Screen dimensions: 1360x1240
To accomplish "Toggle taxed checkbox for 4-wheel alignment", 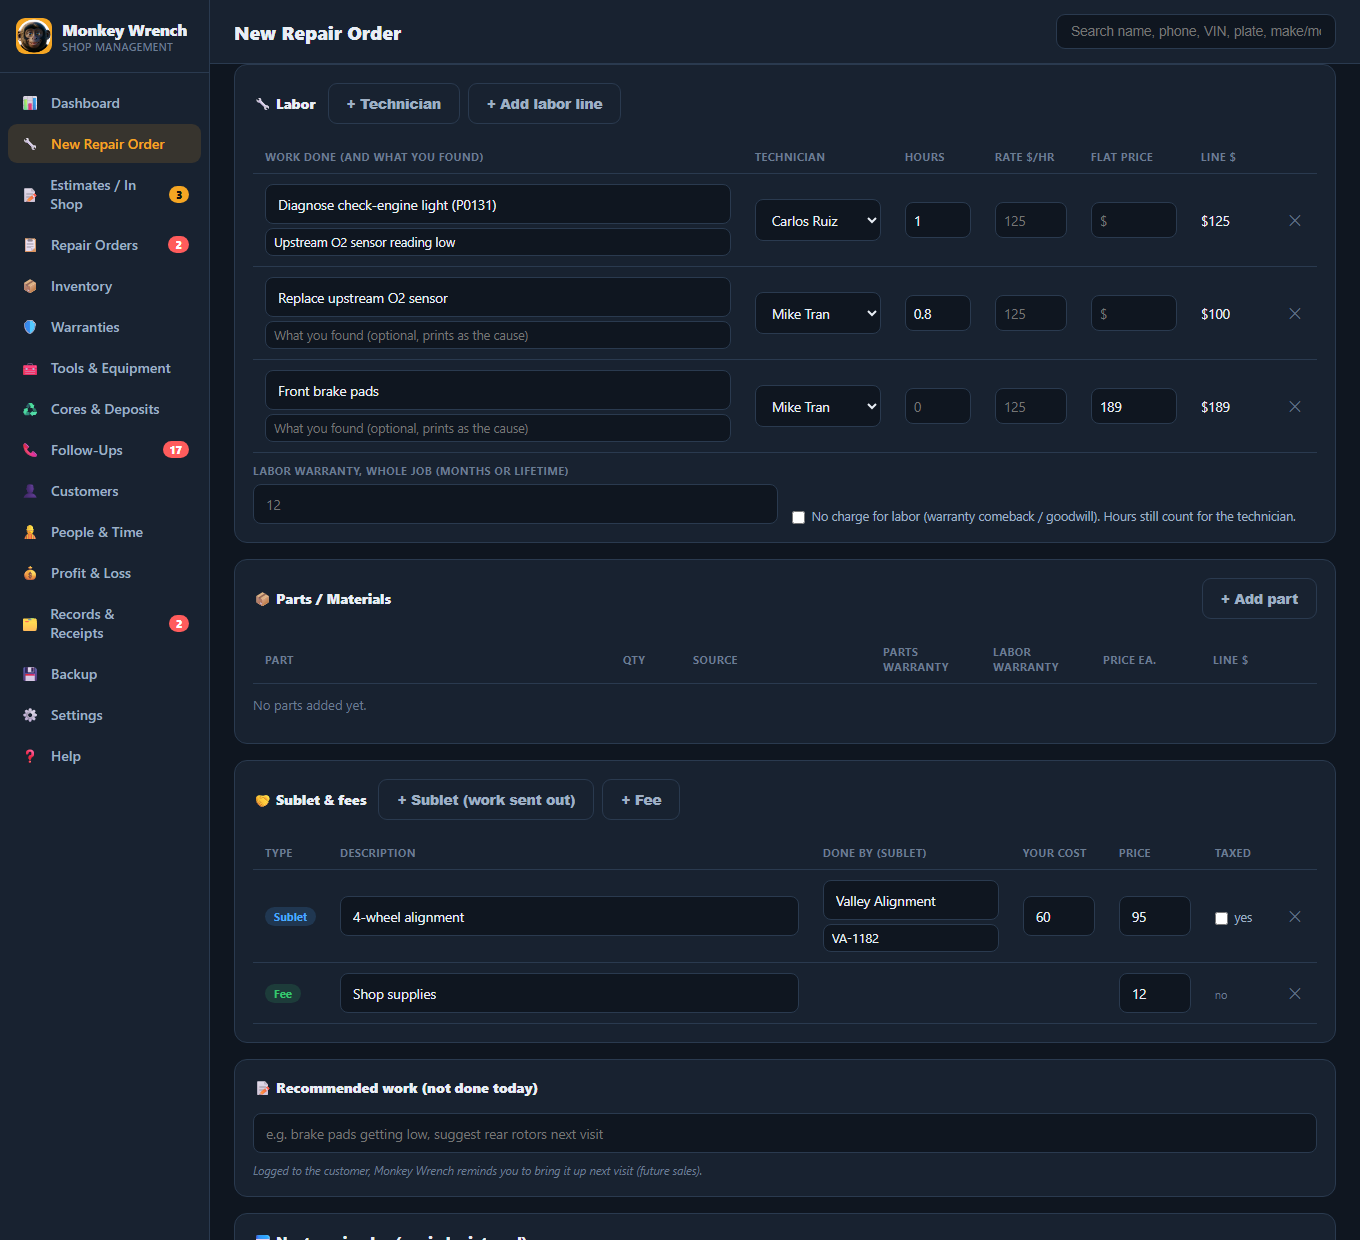I will pyautogui.click(x=1221, y=918).
